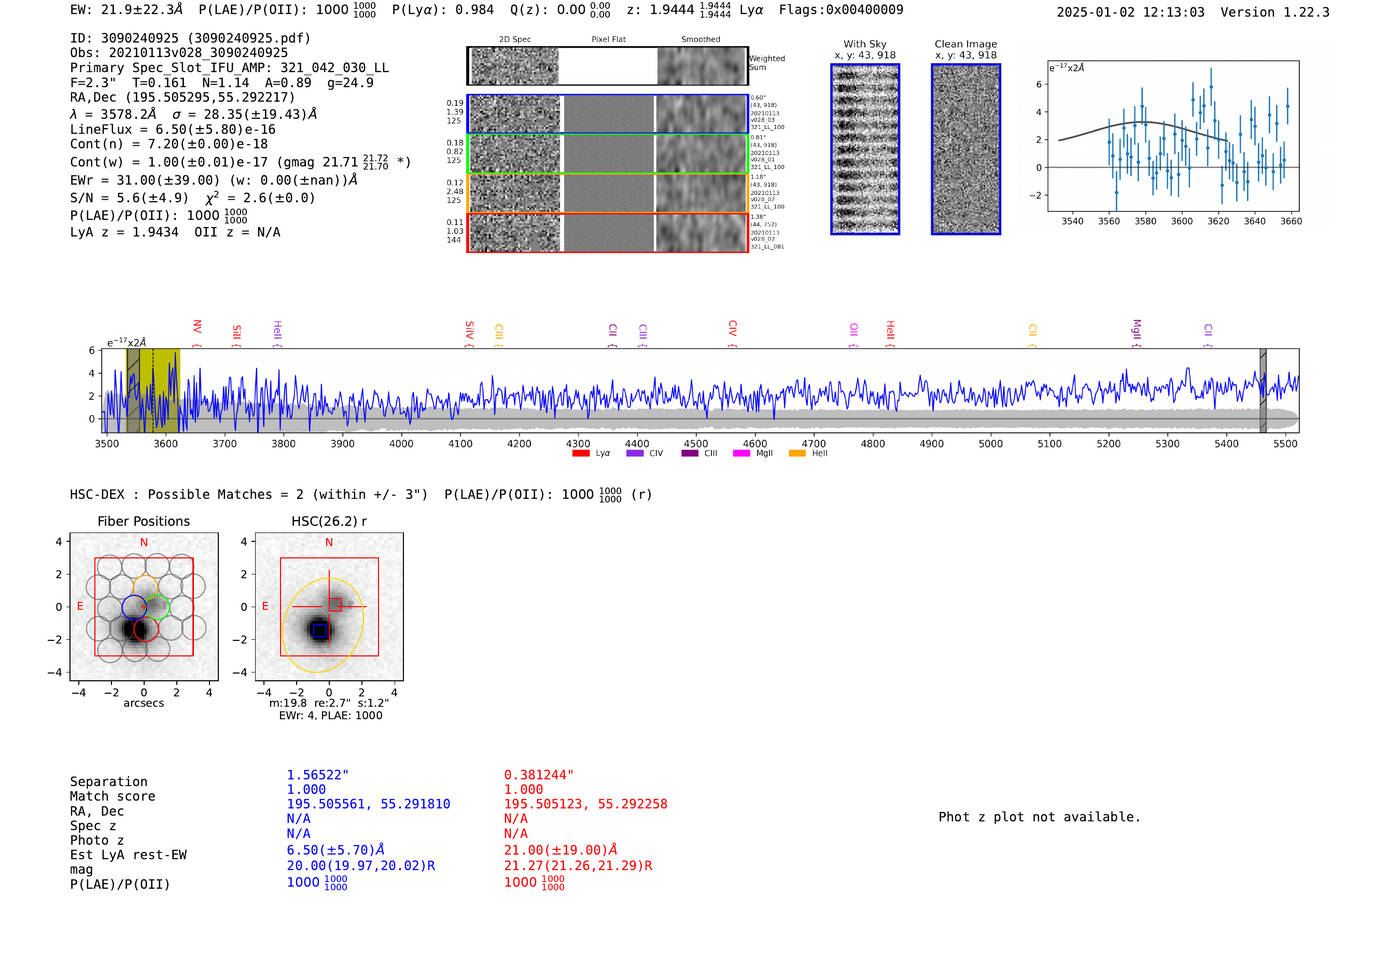Click the red separation value 0.381244"
This screenshot has width=1400, height=953.
[539, 775]
